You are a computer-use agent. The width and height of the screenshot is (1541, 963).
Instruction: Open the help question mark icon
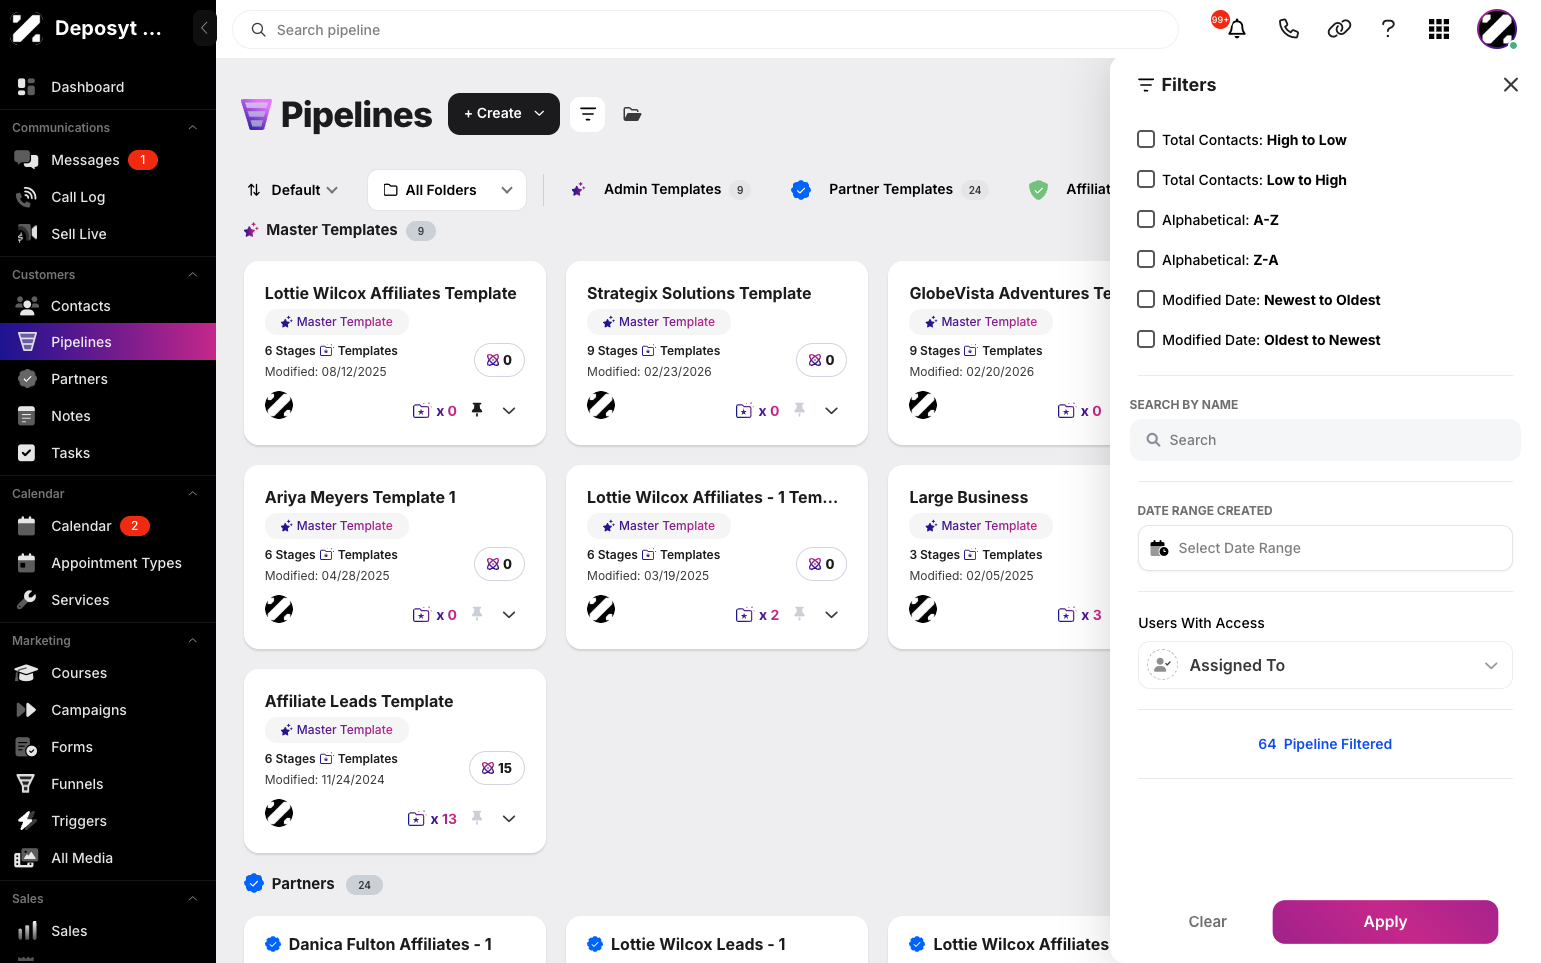pyautogui.click(x=1388, y=29)
